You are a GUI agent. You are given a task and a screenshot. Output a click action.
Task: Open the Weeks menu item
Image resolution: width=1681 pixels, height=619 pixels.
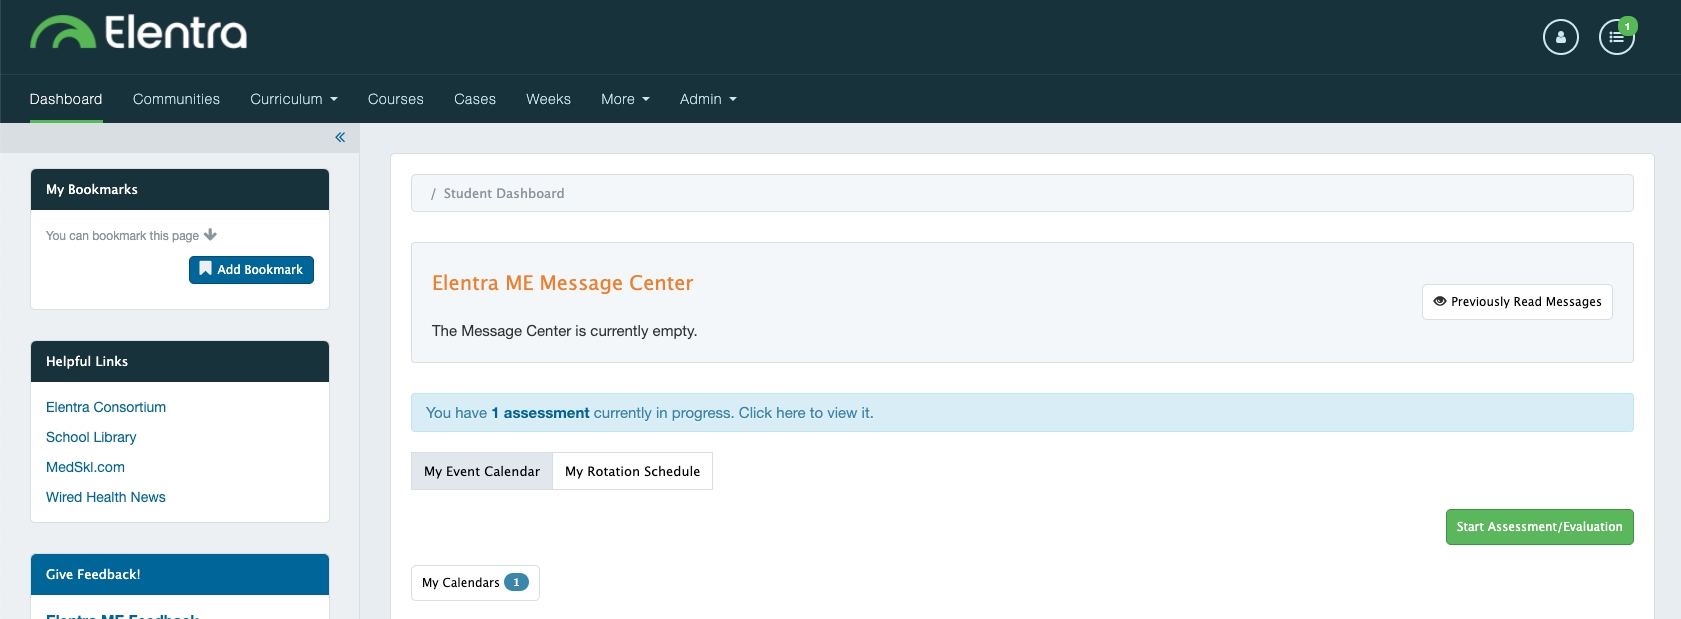[x=548, y=99]
